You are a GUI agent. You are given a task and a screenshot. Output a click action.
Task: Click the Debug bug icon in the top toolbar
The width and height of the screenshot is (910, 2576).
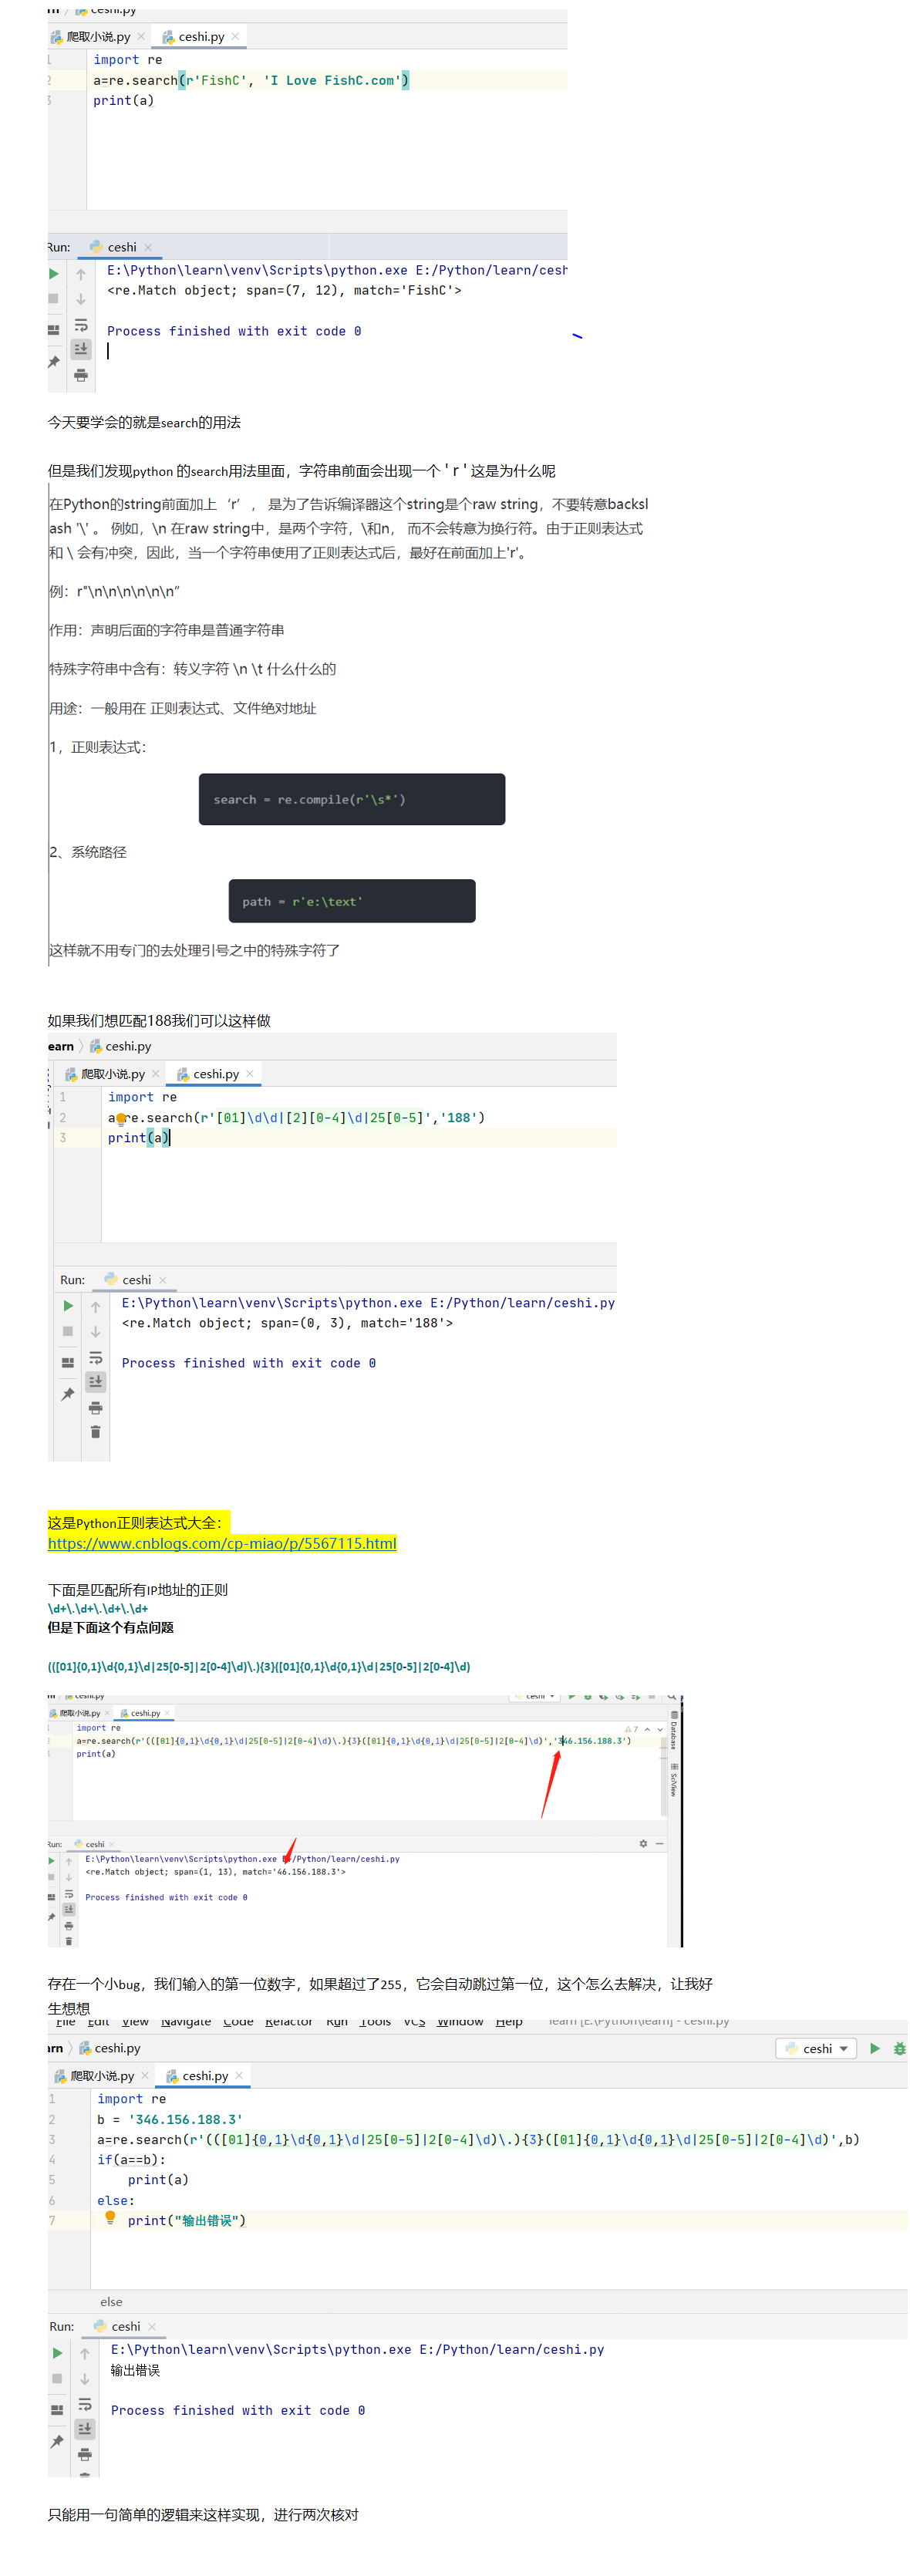[899, 2048]
